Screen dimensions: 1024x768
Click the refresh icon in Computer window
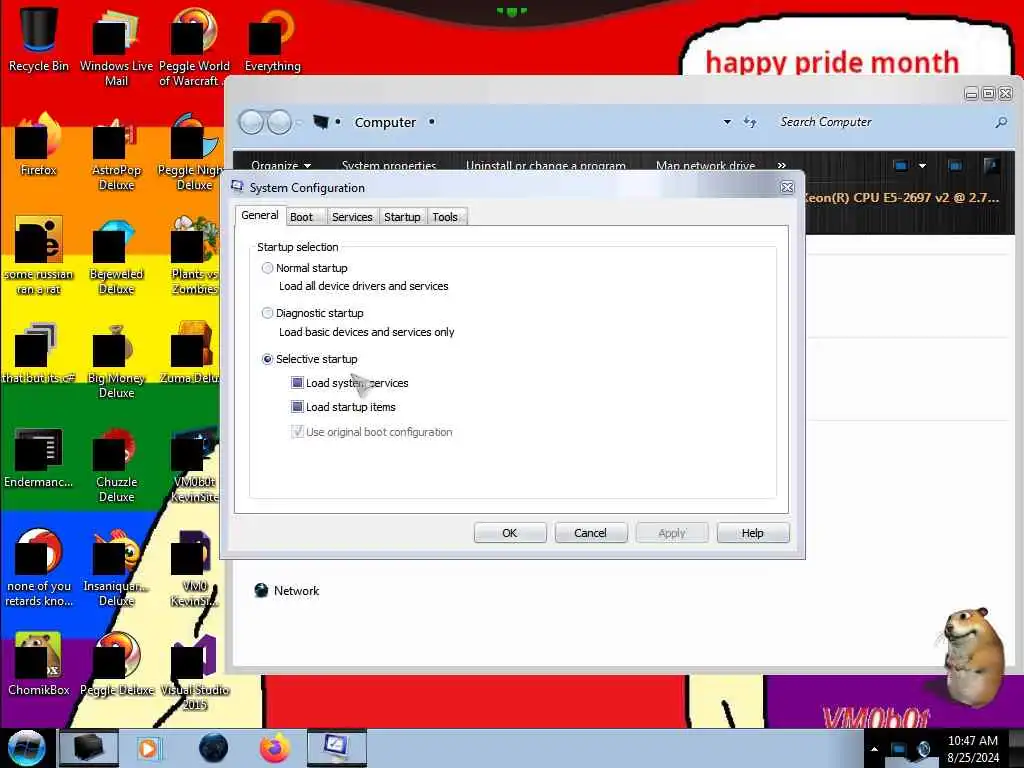pos(750,122)
